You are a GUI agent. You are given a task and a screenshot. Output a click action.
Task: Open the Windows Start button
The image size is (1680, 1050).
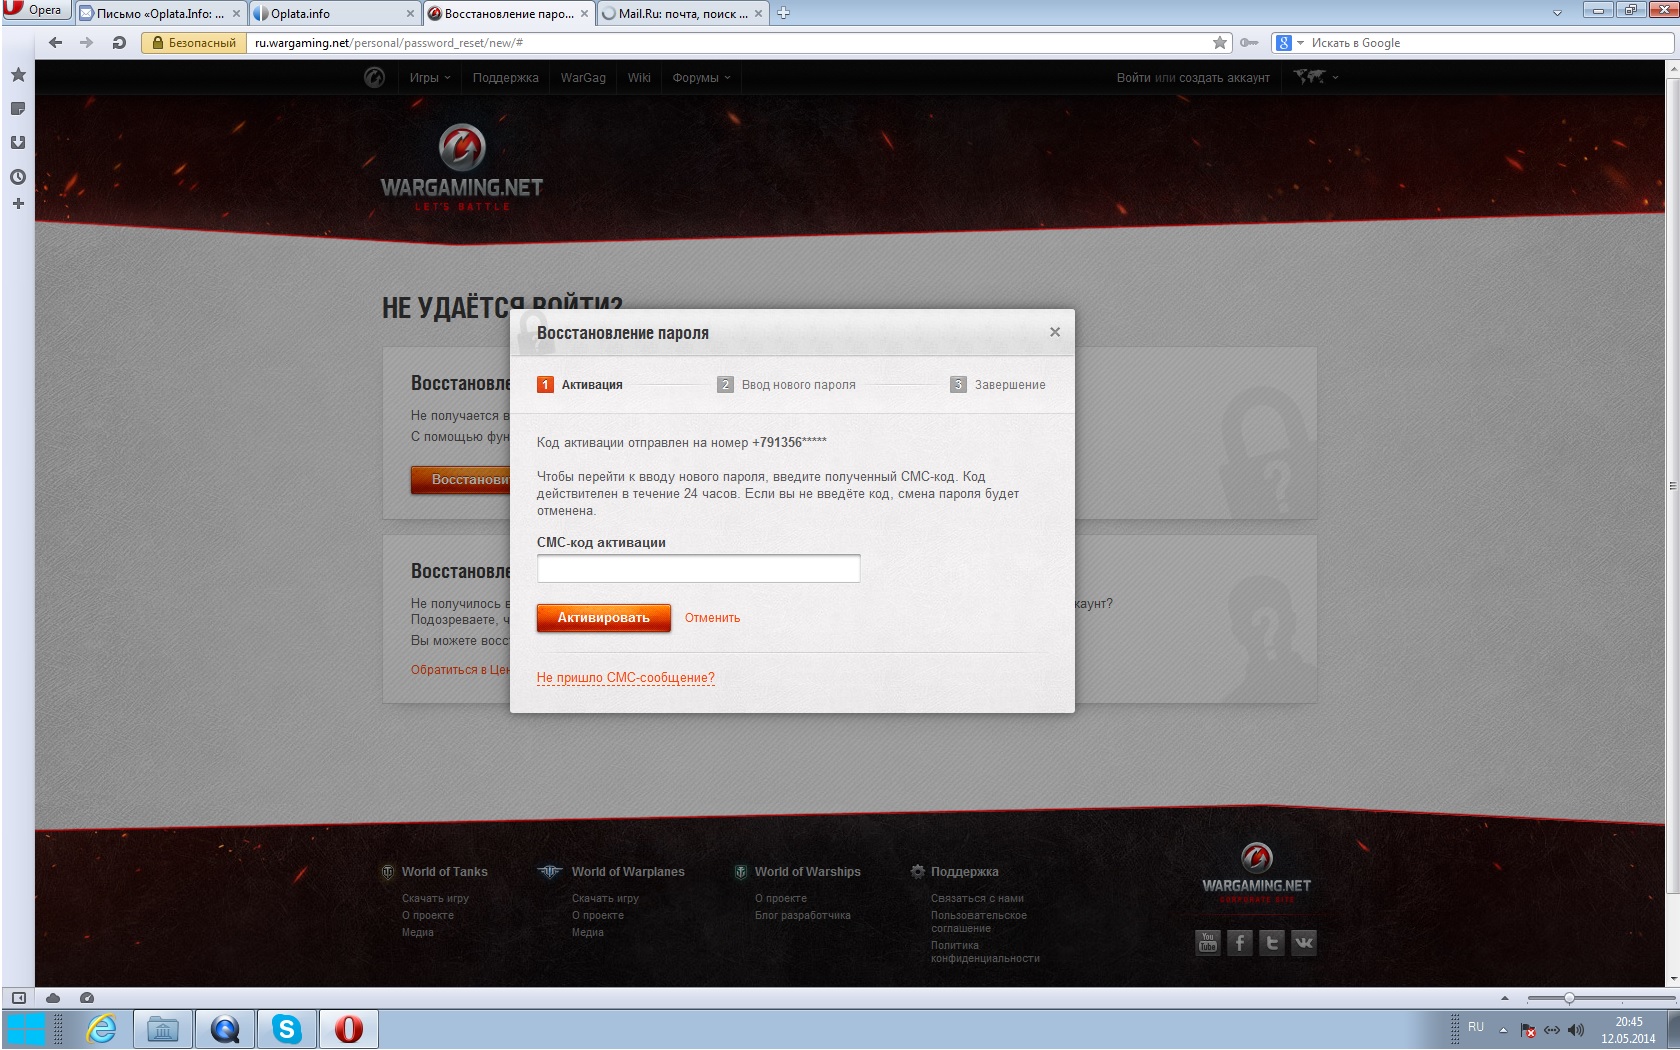click(x=26, y=1029)
